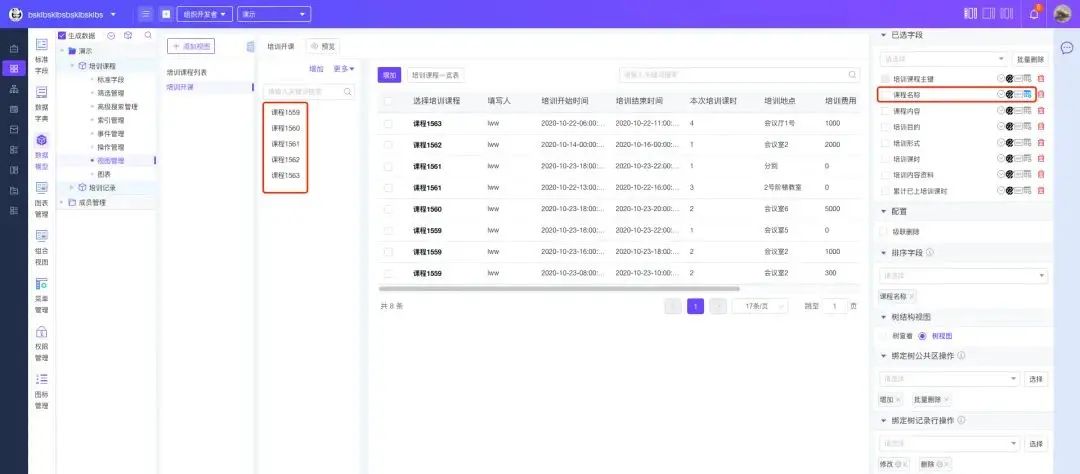Select the highlighted grid icon in the dark sidebar
Viewport: 1080px width, 474px height.
tap(14, 68)
